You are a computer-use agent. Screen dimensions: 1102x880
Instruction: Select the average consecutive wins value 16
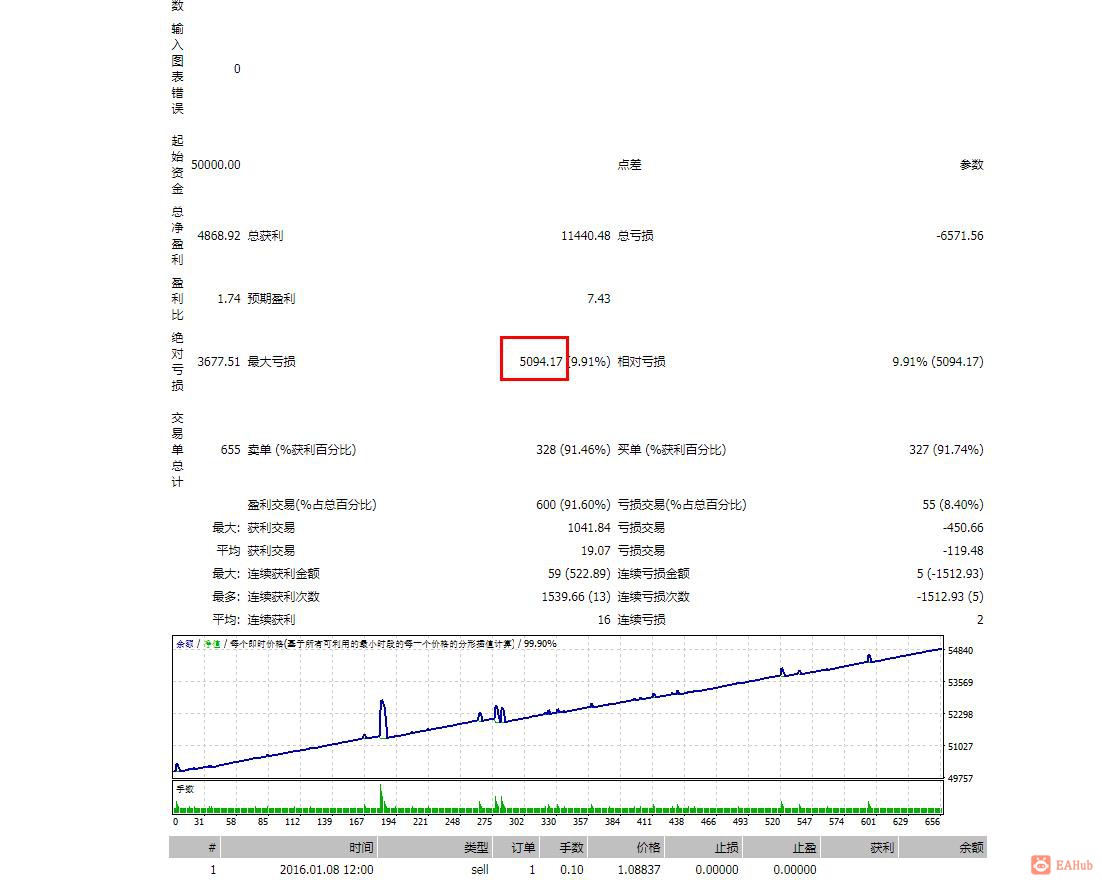[604, 620]
